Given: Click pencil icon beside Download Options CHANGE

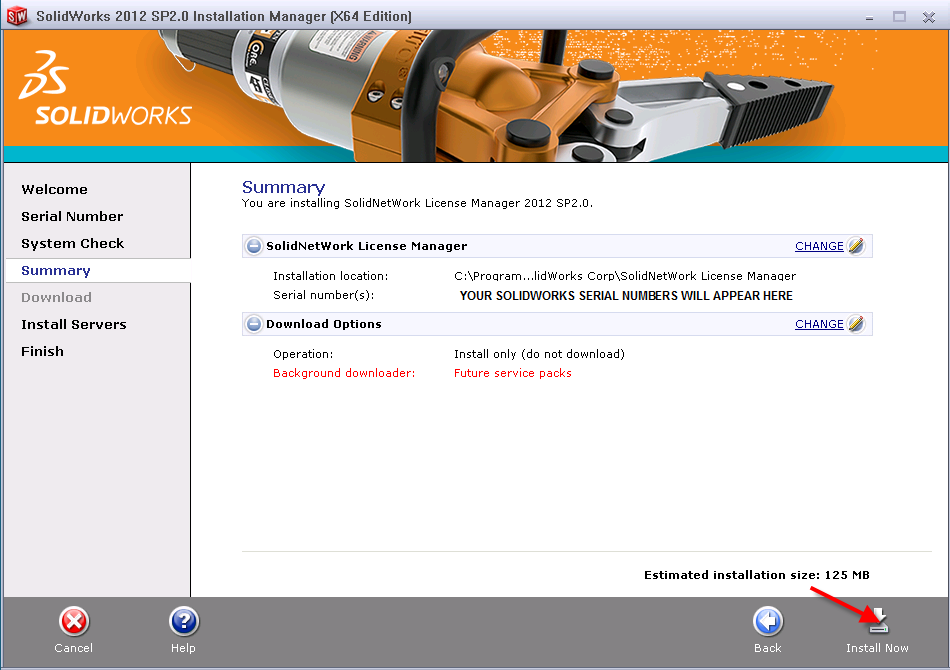Looking at the screenshot, I should (x=856, y=324).
